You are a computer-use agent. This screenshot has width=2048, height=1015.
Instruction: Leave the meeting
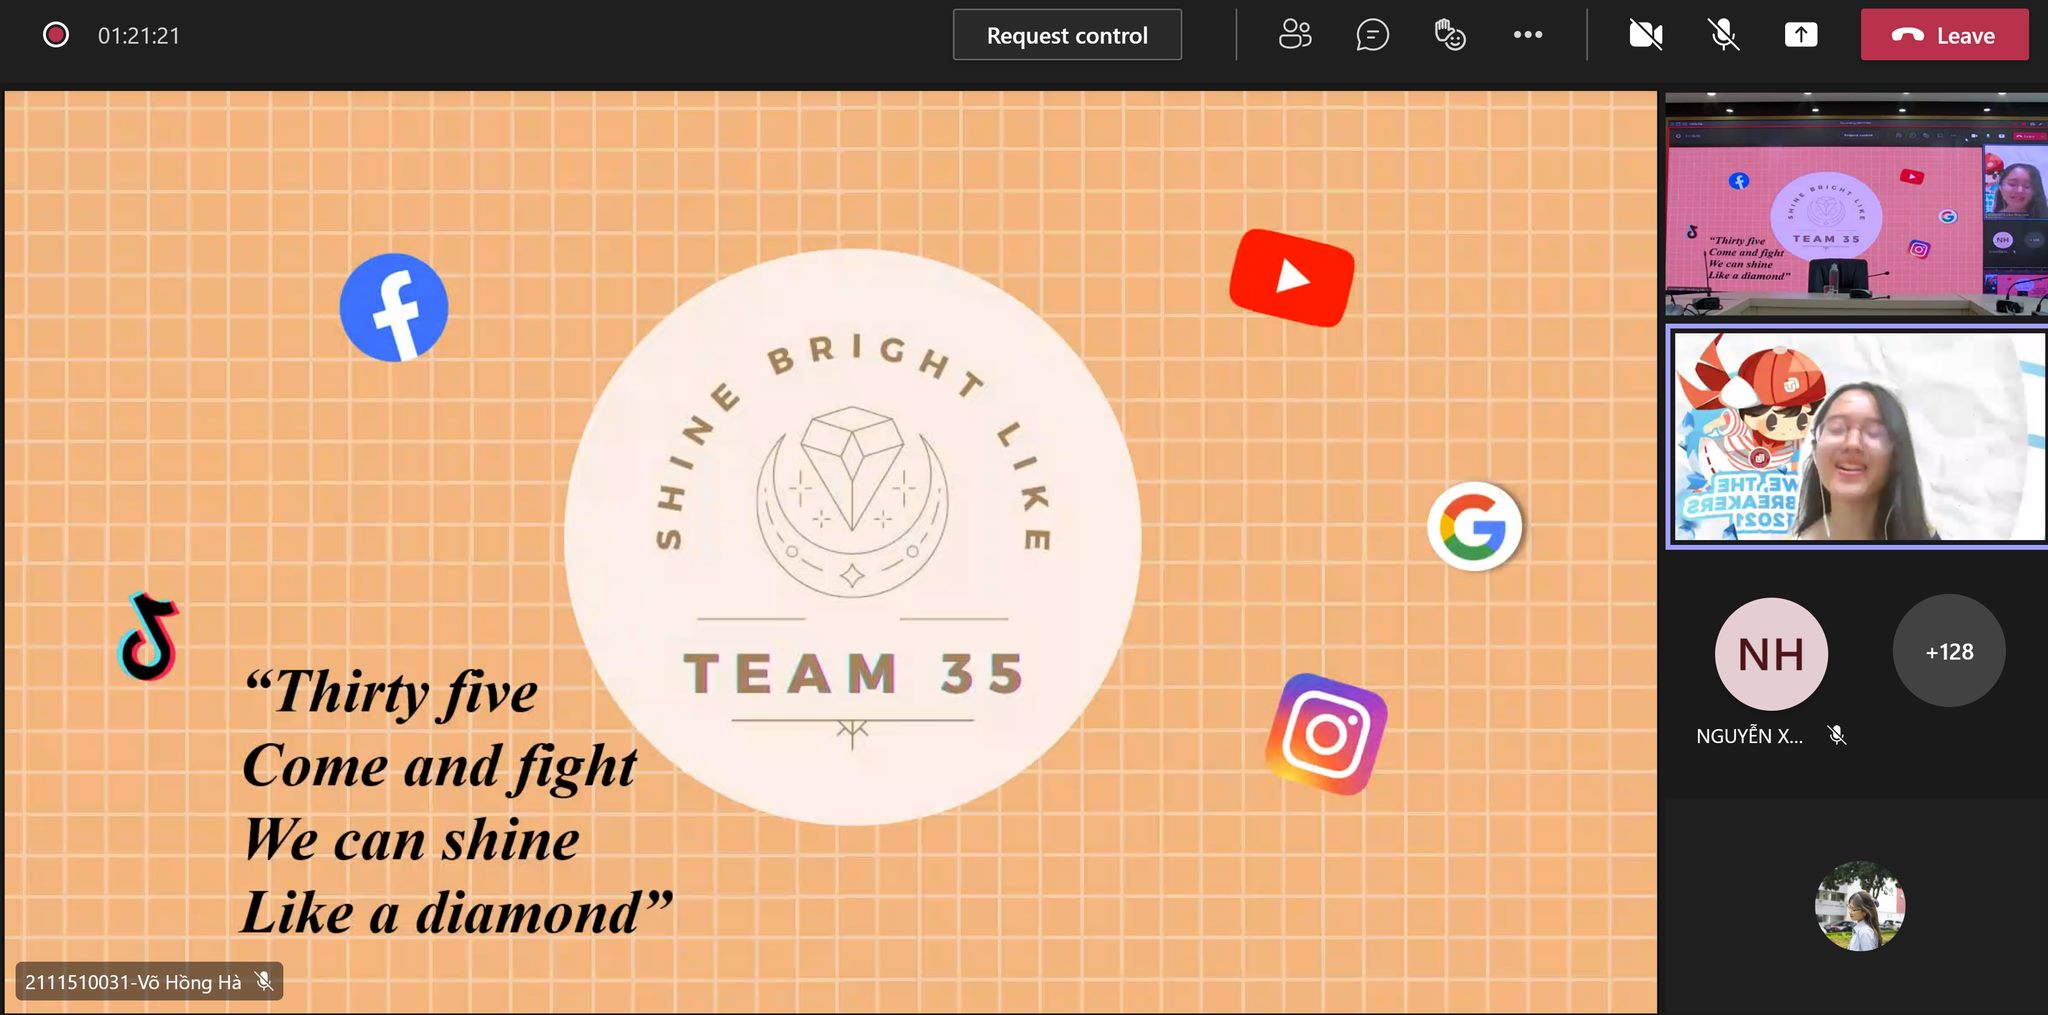1944,35
